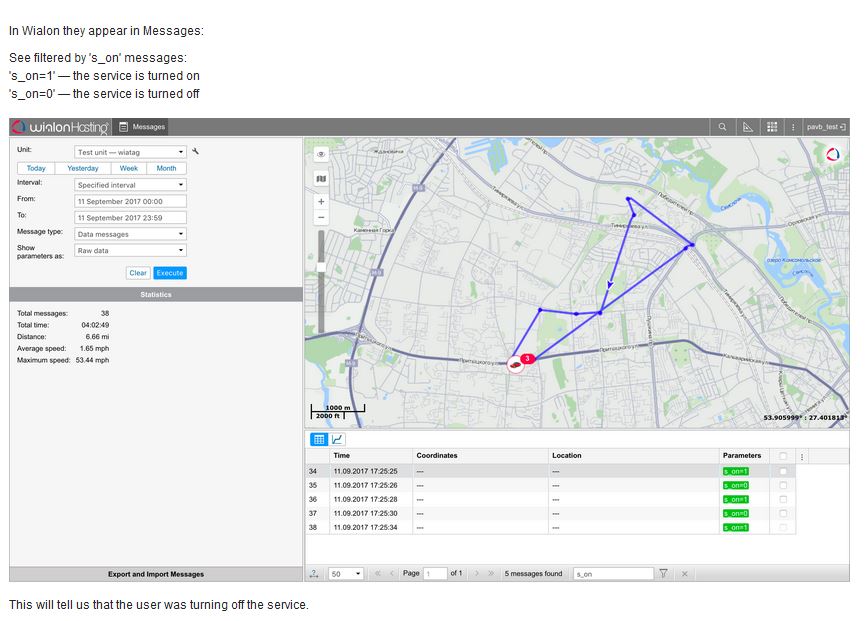The width and height of the screenshot is (865, 621).
Task: Open the 'Raw data' parameters dropdown
Action: click(x=130, y=251)
